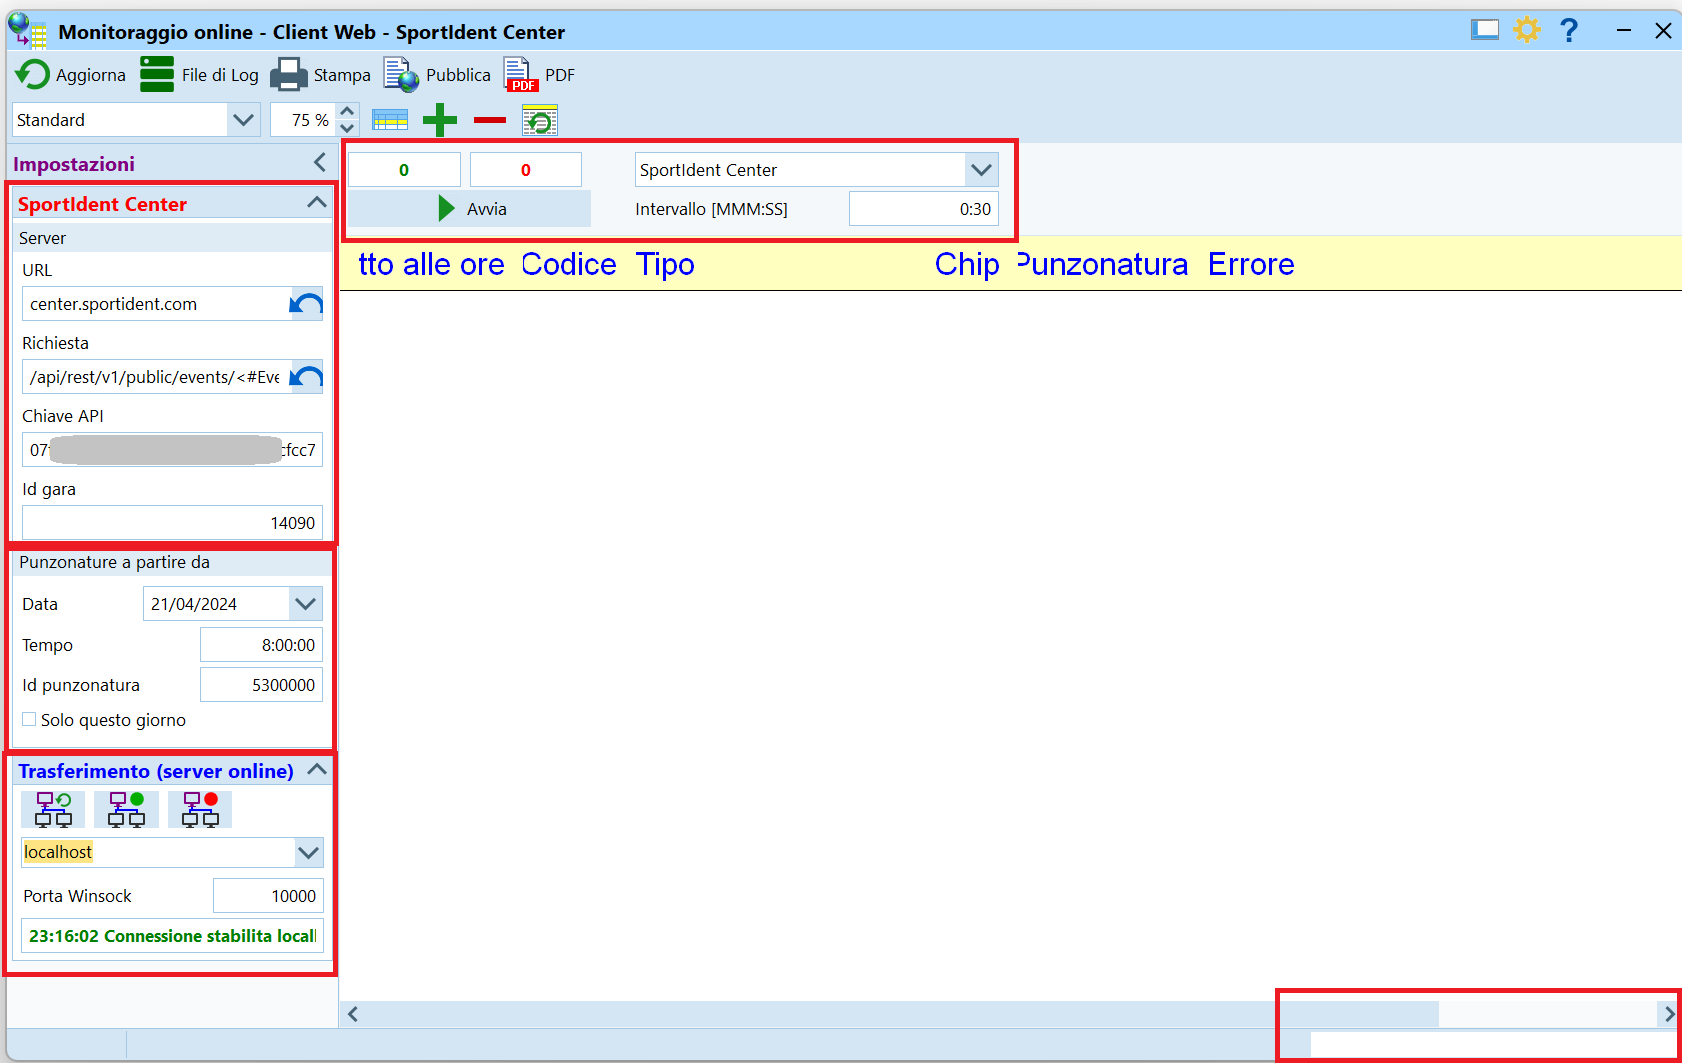Open the File di Log
The width and height of the screenshot is (1682, 1063).
coord(199,75)
